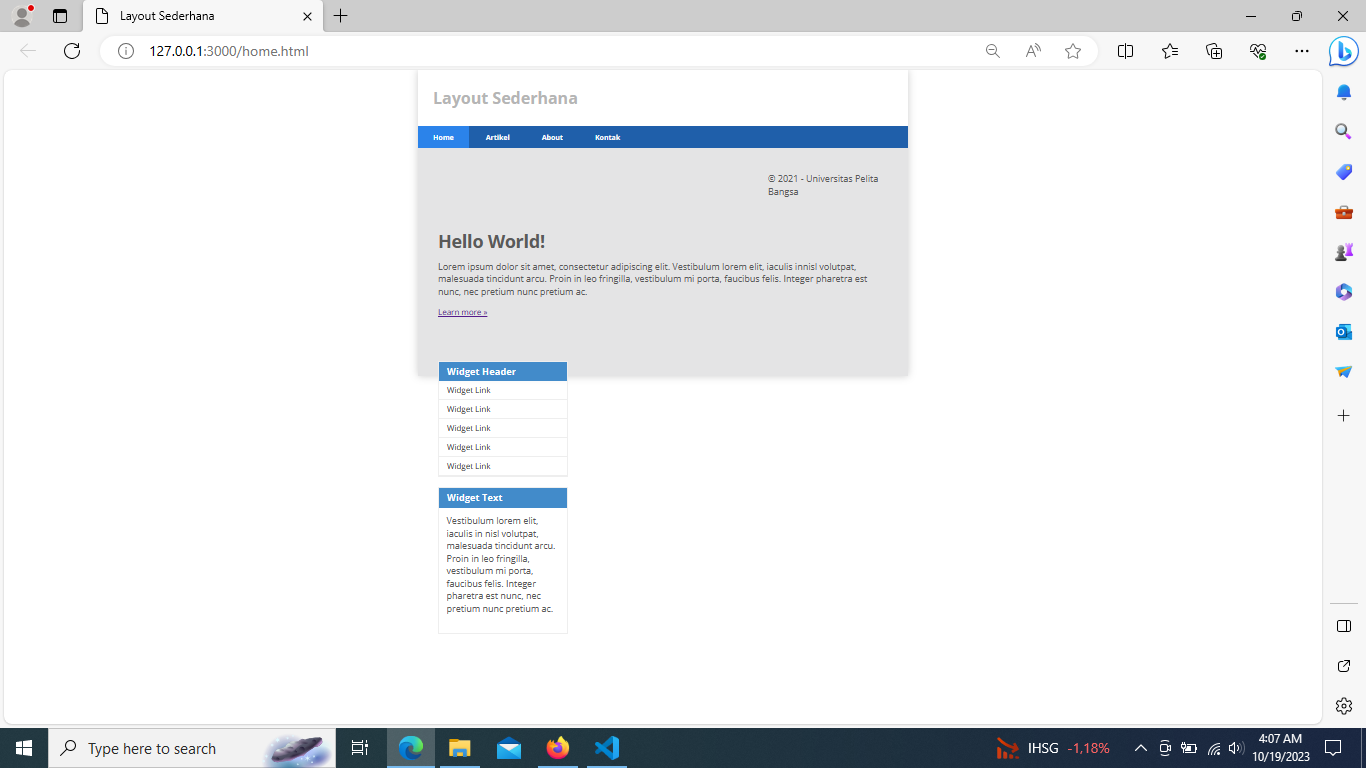1366x768 pixels.
Task: Expand hidden icons in the system tray
Action: pos(1140,747)
